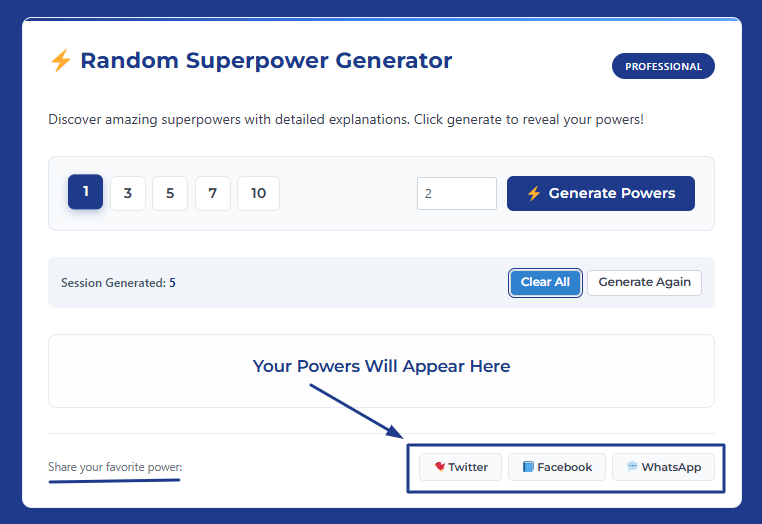Share via WhatsApp
The width and height of the screenshot is (762, 524).
[663, 467]
